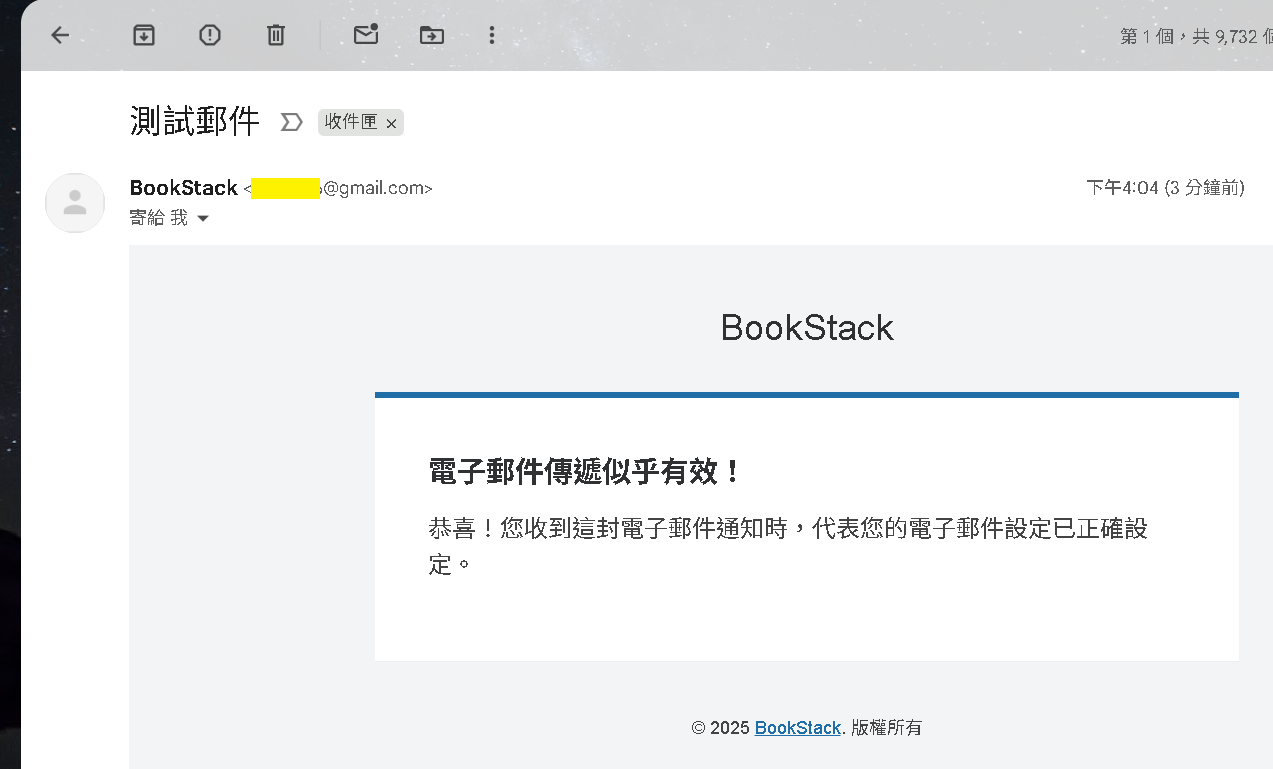Click the 測試郵件 subject title

[195, 122]
